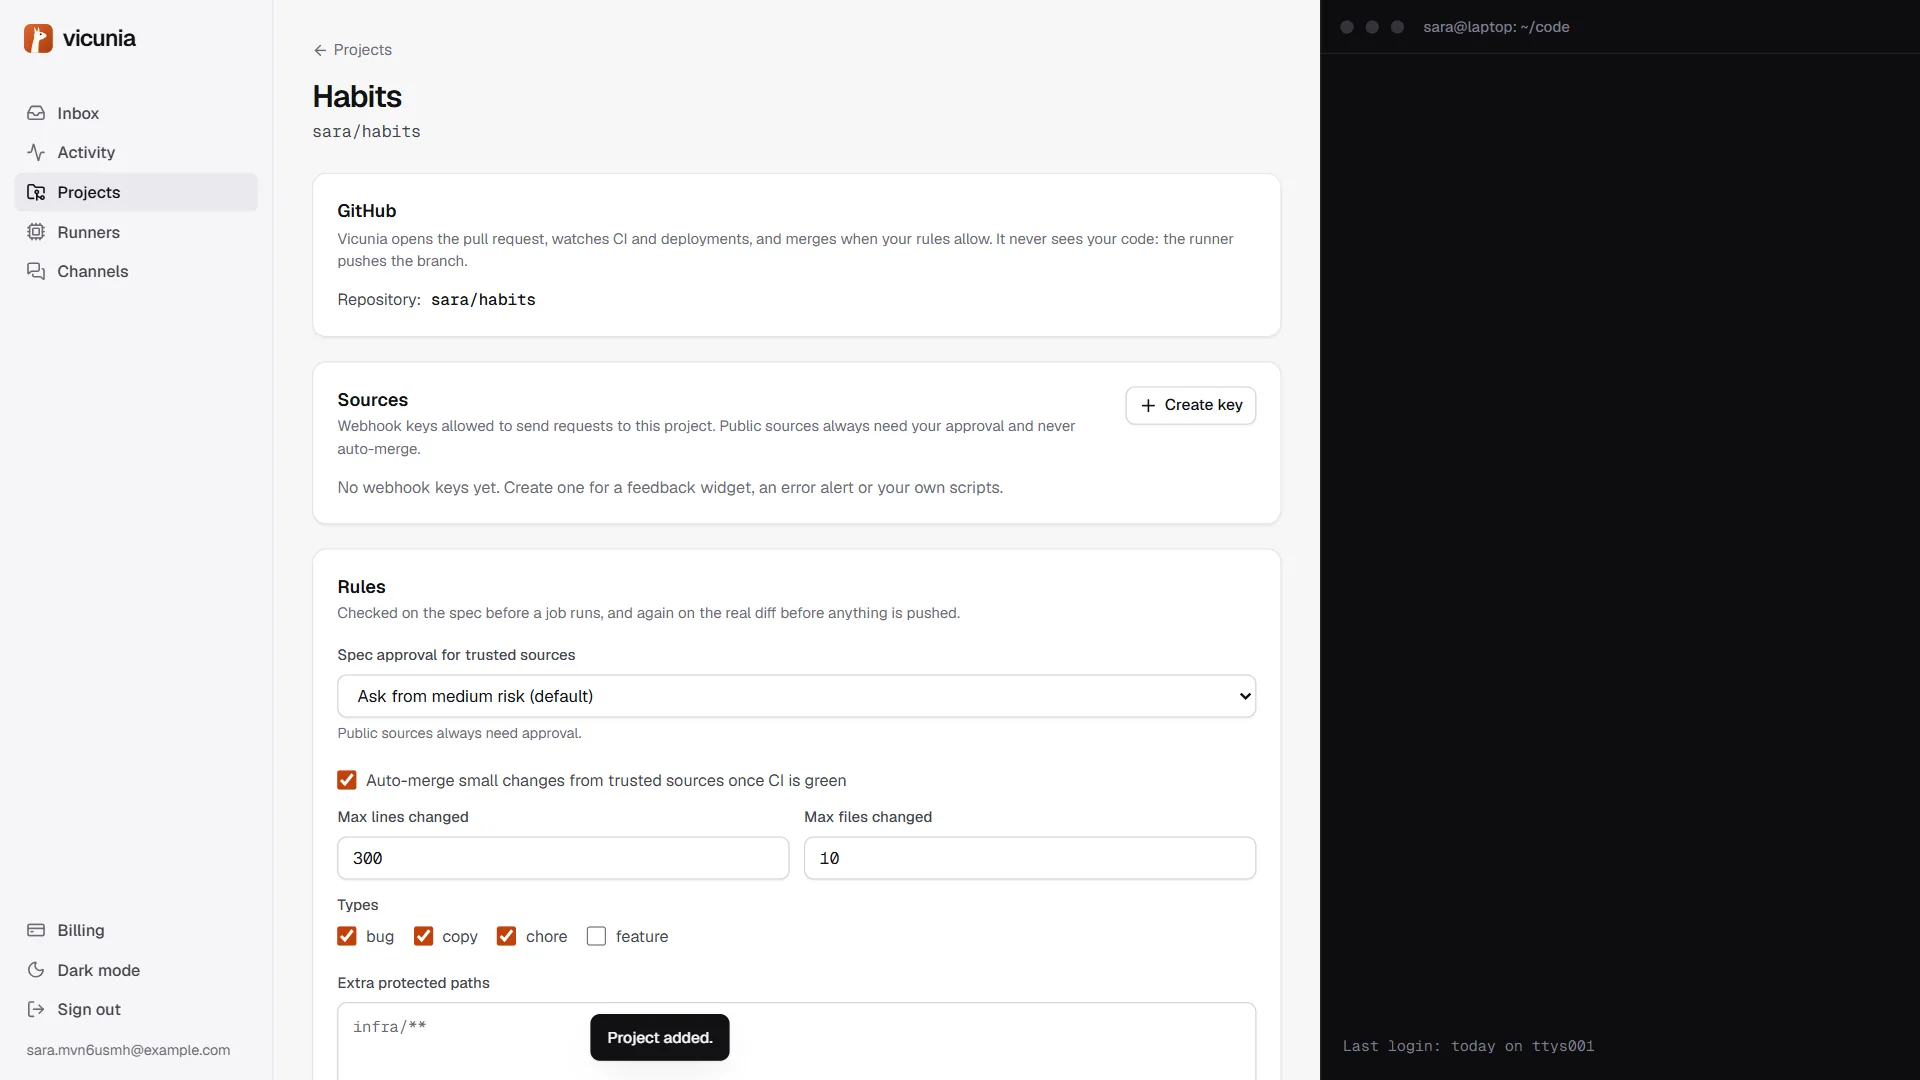Click the Extra protected paths textarea
The image size is (1920, 1080).
pos(796,1041)
